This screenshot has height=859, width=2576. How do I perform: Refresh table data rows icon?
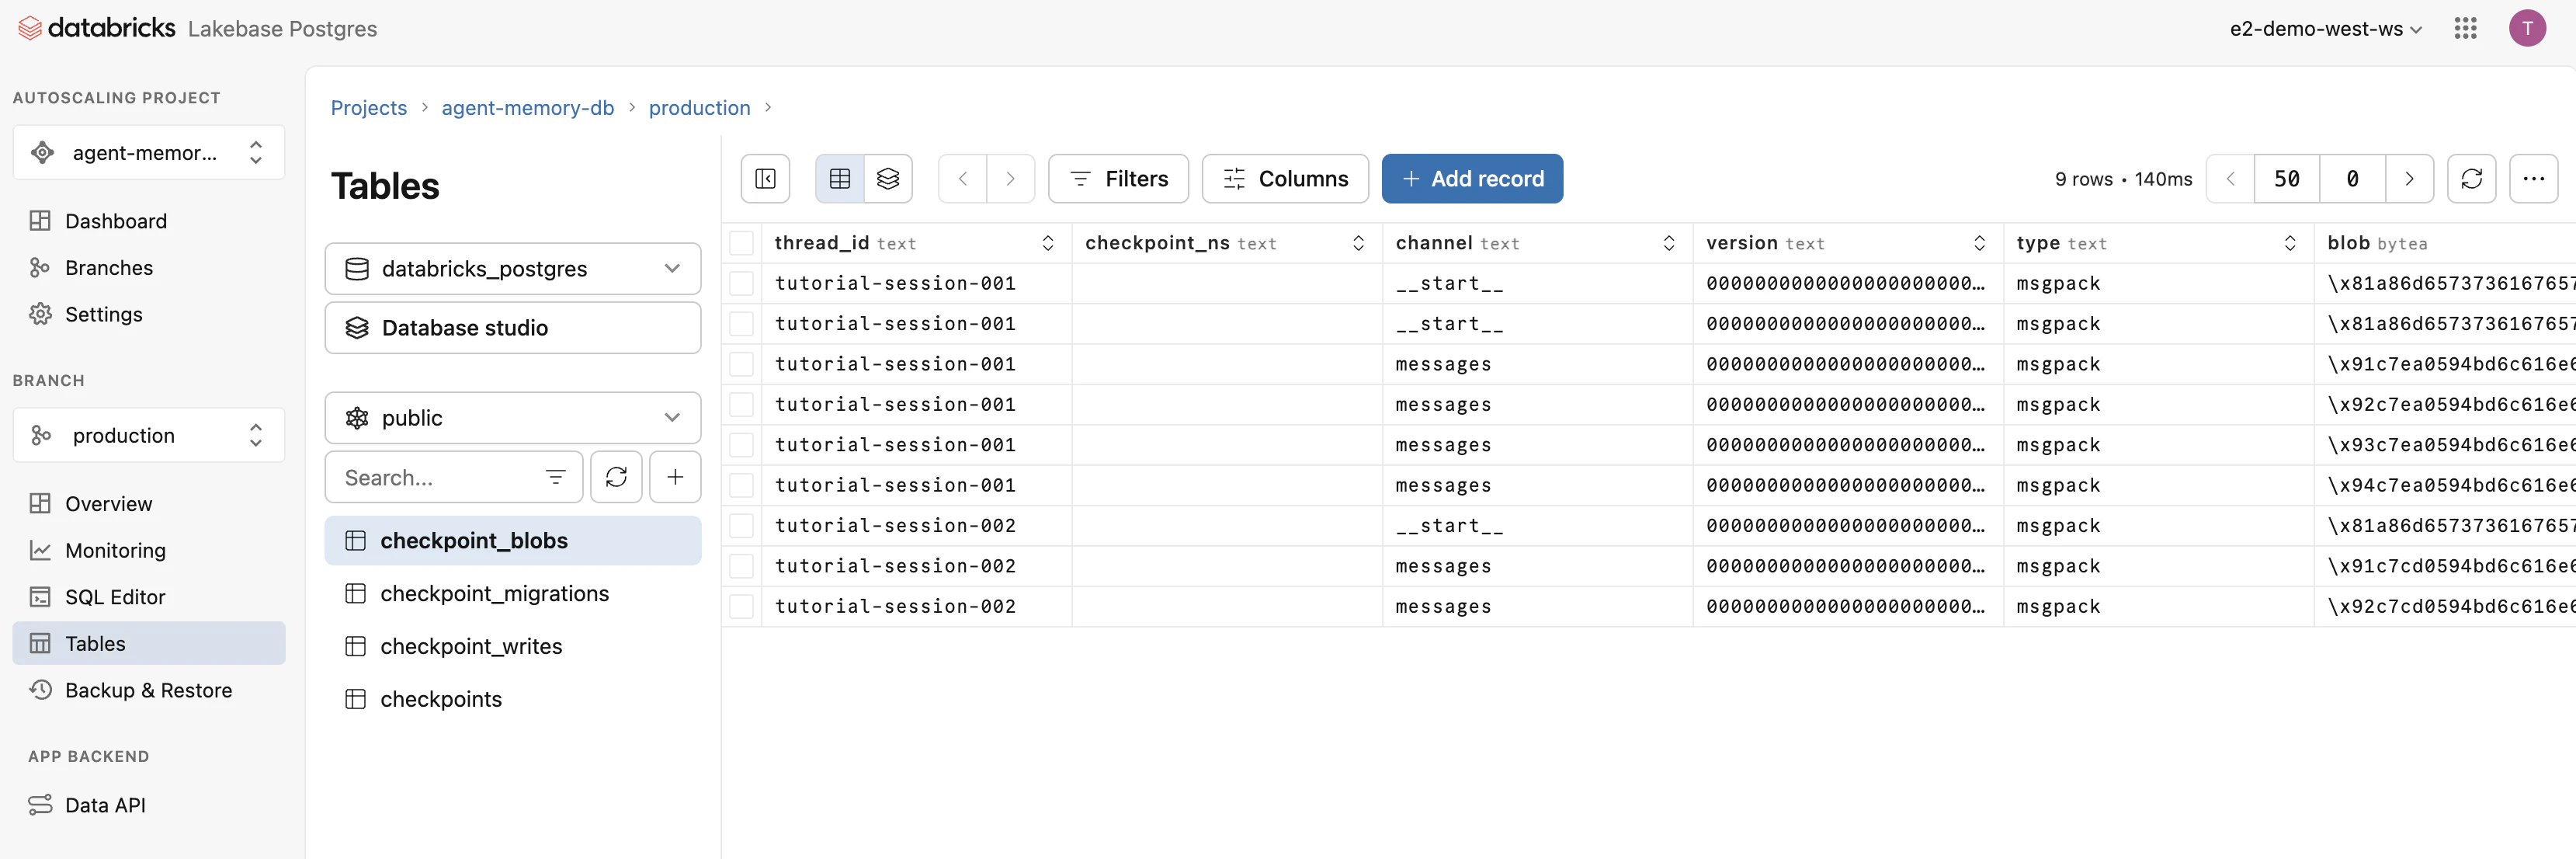[2471, 179]
